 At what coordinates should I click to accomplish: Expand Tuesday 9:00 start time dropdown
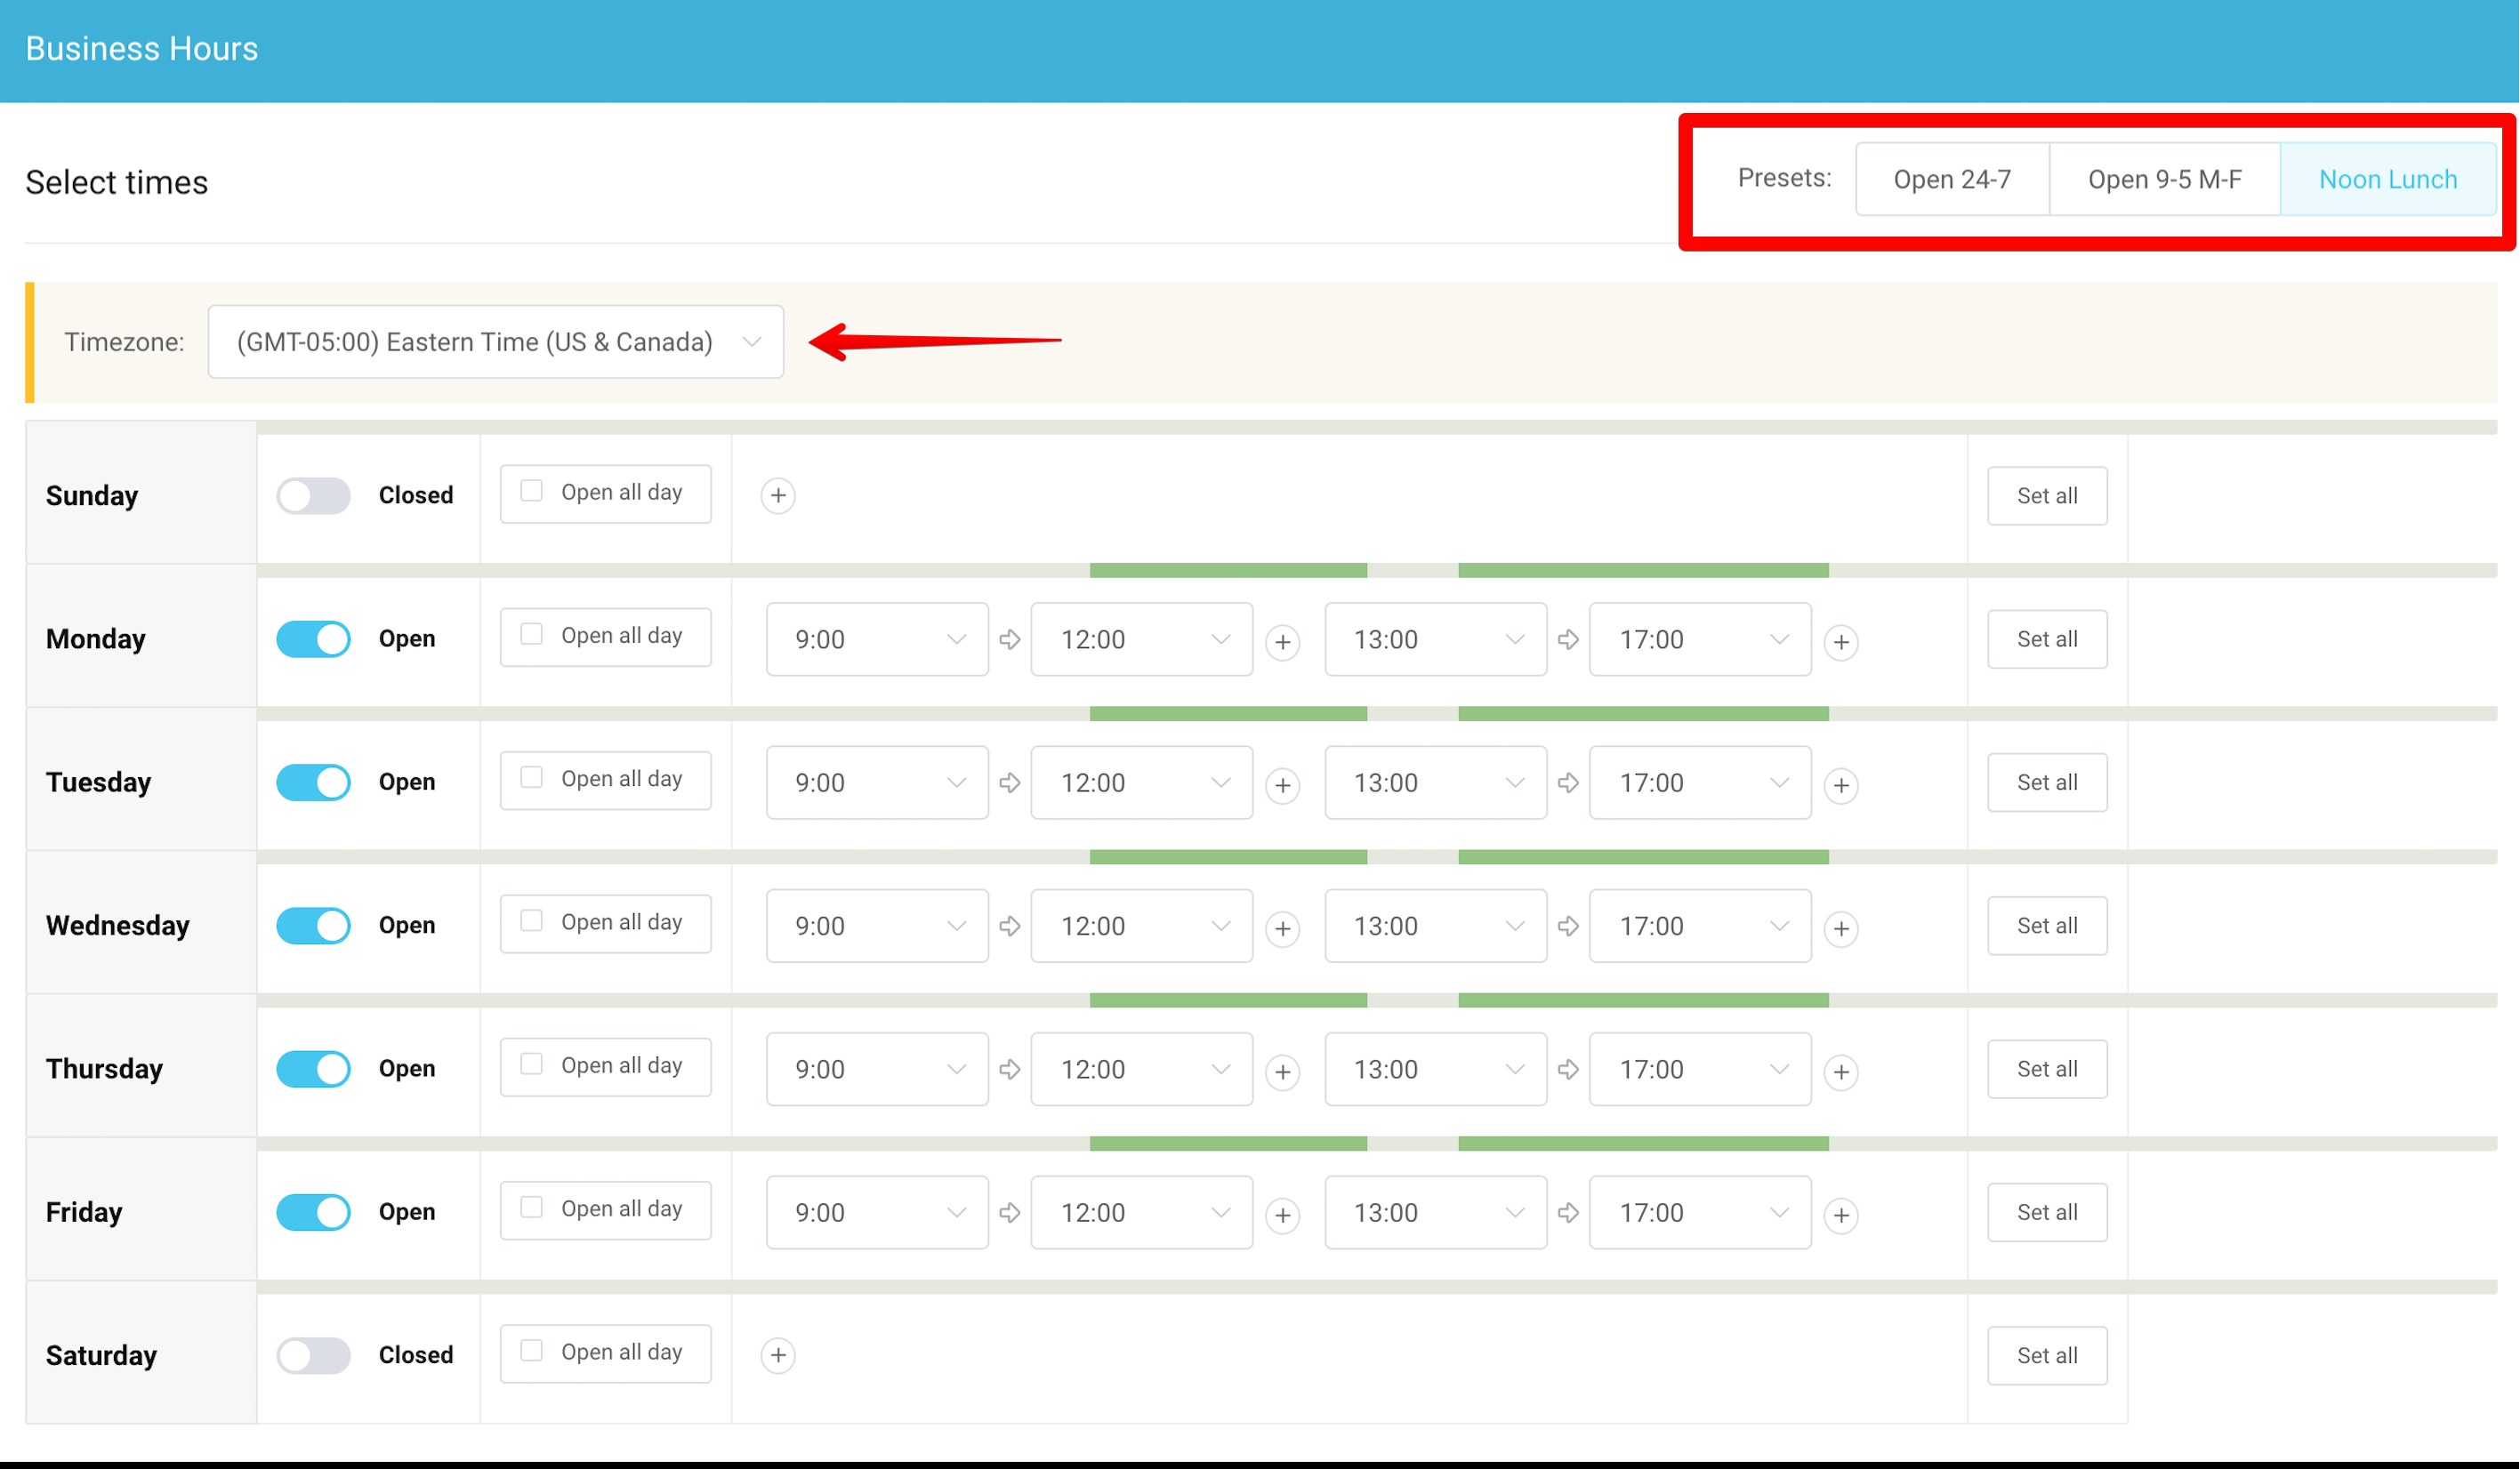click(x=877, y=782)
